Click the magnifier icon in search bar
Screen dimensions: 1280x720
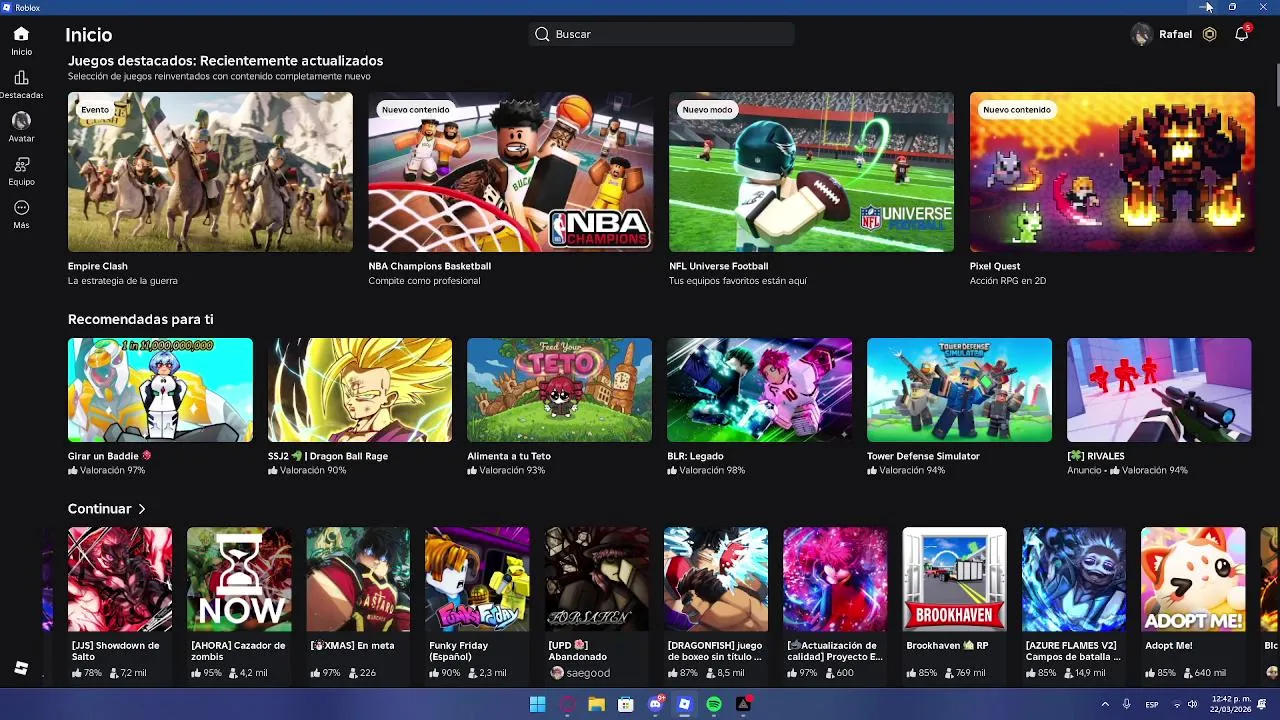pyautogui.click(x=542, y=34)
